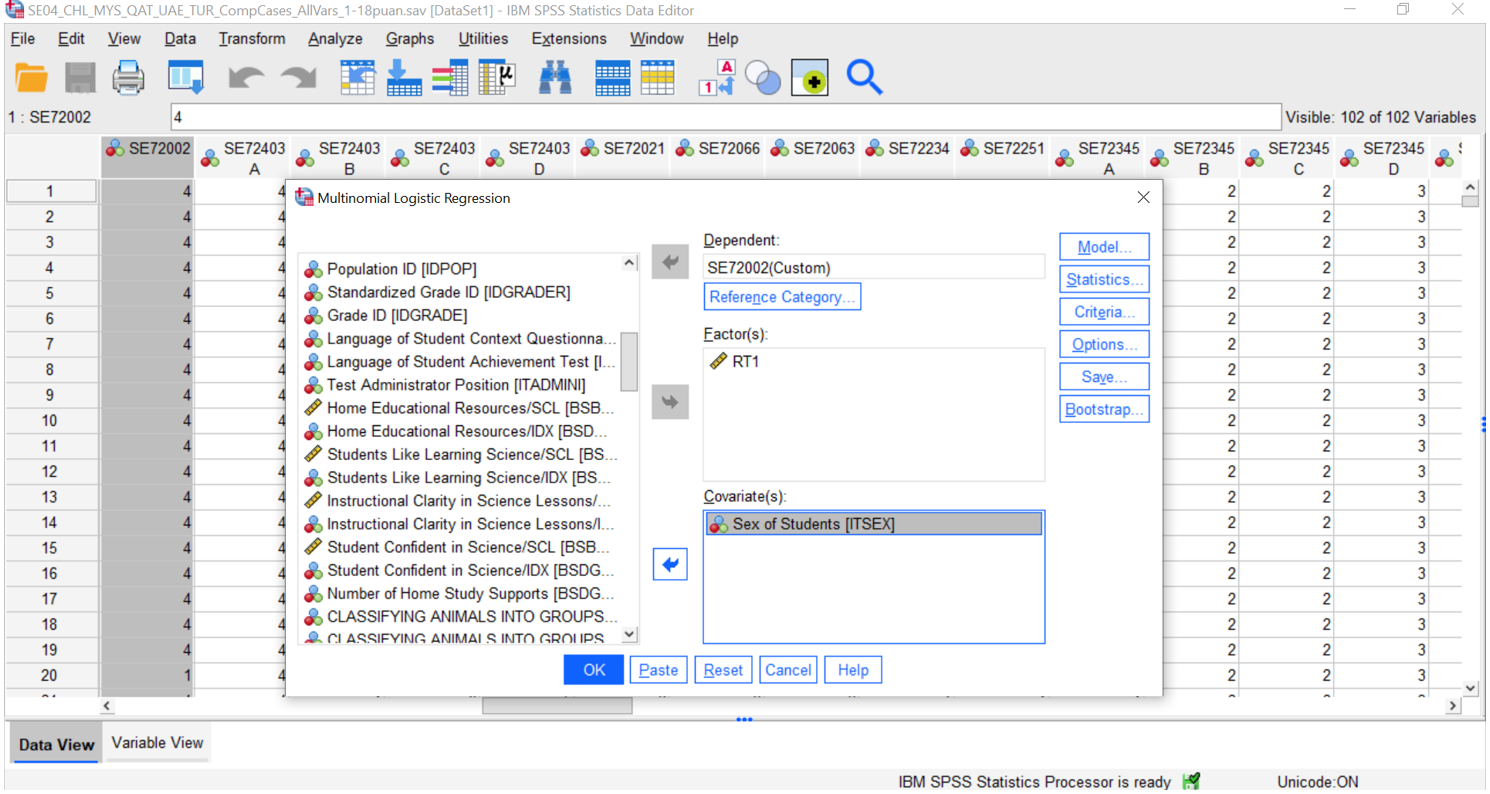Viewport: 1490px width, 794px height.
Task: Click the Dependent field SE72002(Custom)
Action: [x=874, y=268]
